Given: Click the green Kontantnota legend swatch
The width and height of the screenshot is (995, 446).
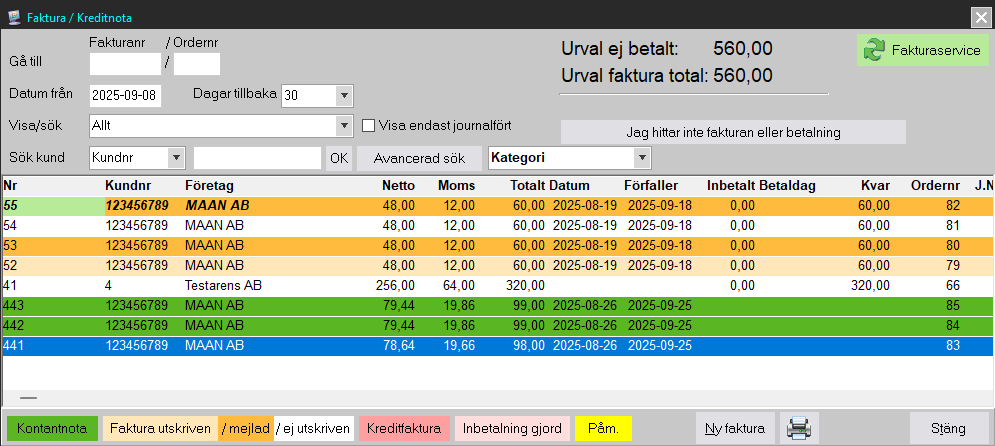Looking at the screenshot, I should [x=52, y=428].
